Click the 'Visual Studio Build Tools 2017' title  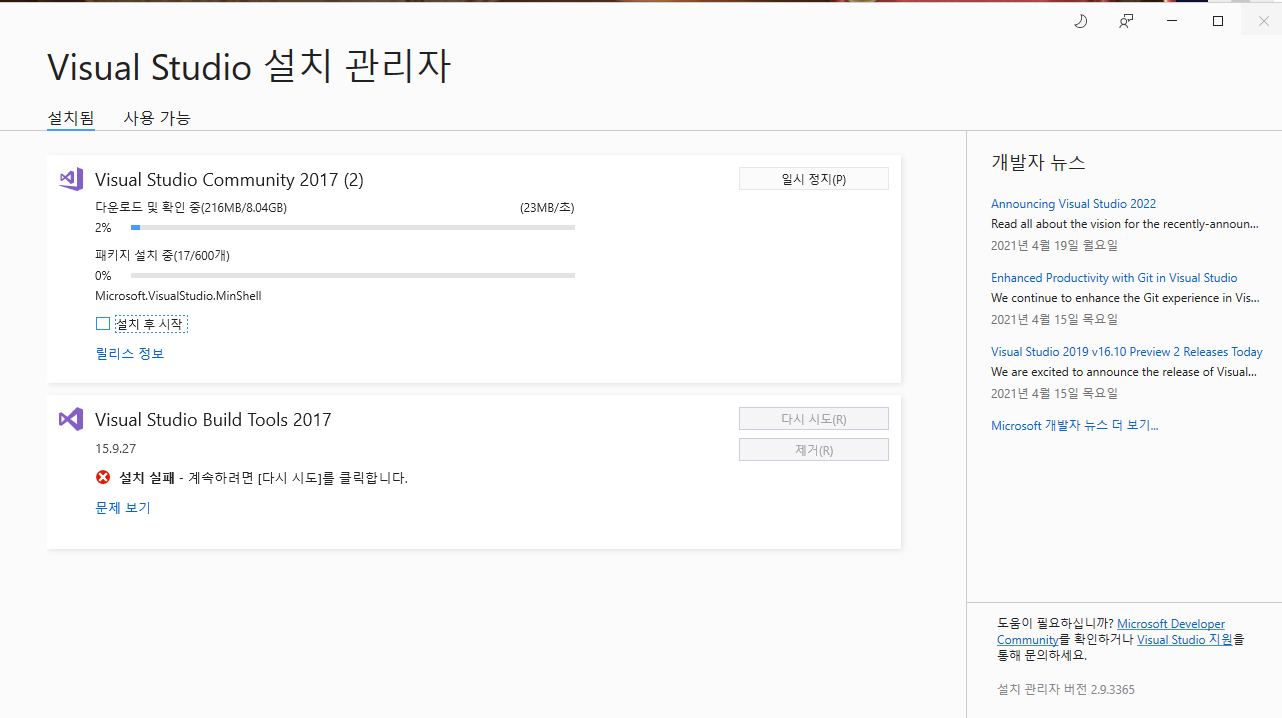coord(213,420)
